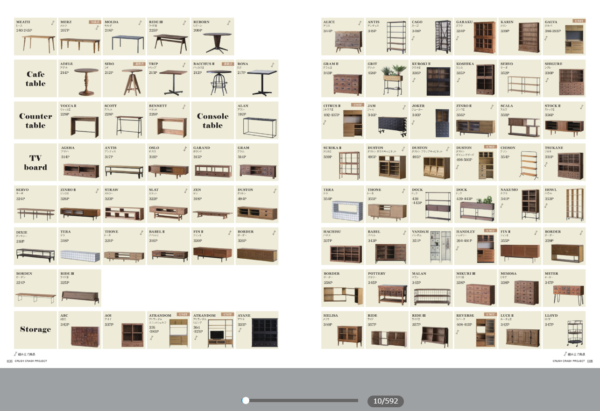Open the AGDHA TV board item
The width and height of the screenshot is (600, 411).
[x=78, y=166]
